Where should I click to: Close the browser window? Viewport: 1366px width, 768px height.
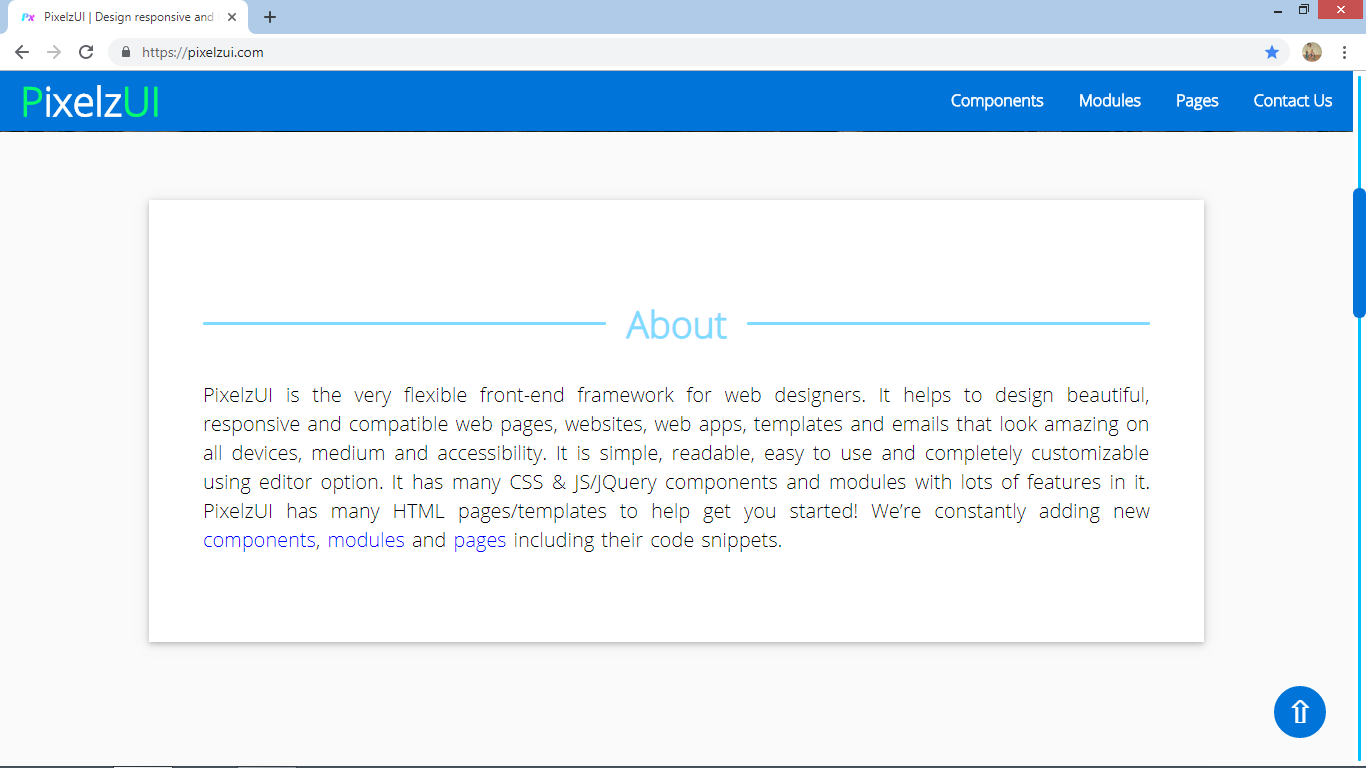(x=1340, y=10)
